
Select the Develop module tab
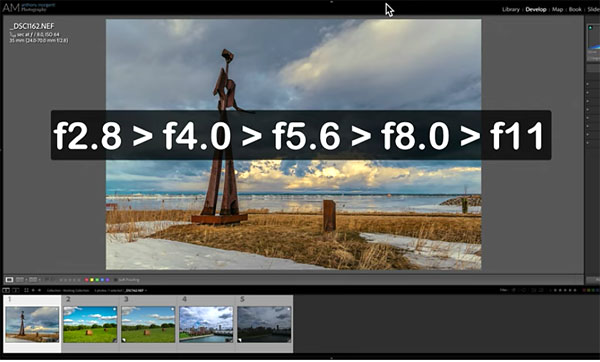pyautogui.click(x=536, y=9)
